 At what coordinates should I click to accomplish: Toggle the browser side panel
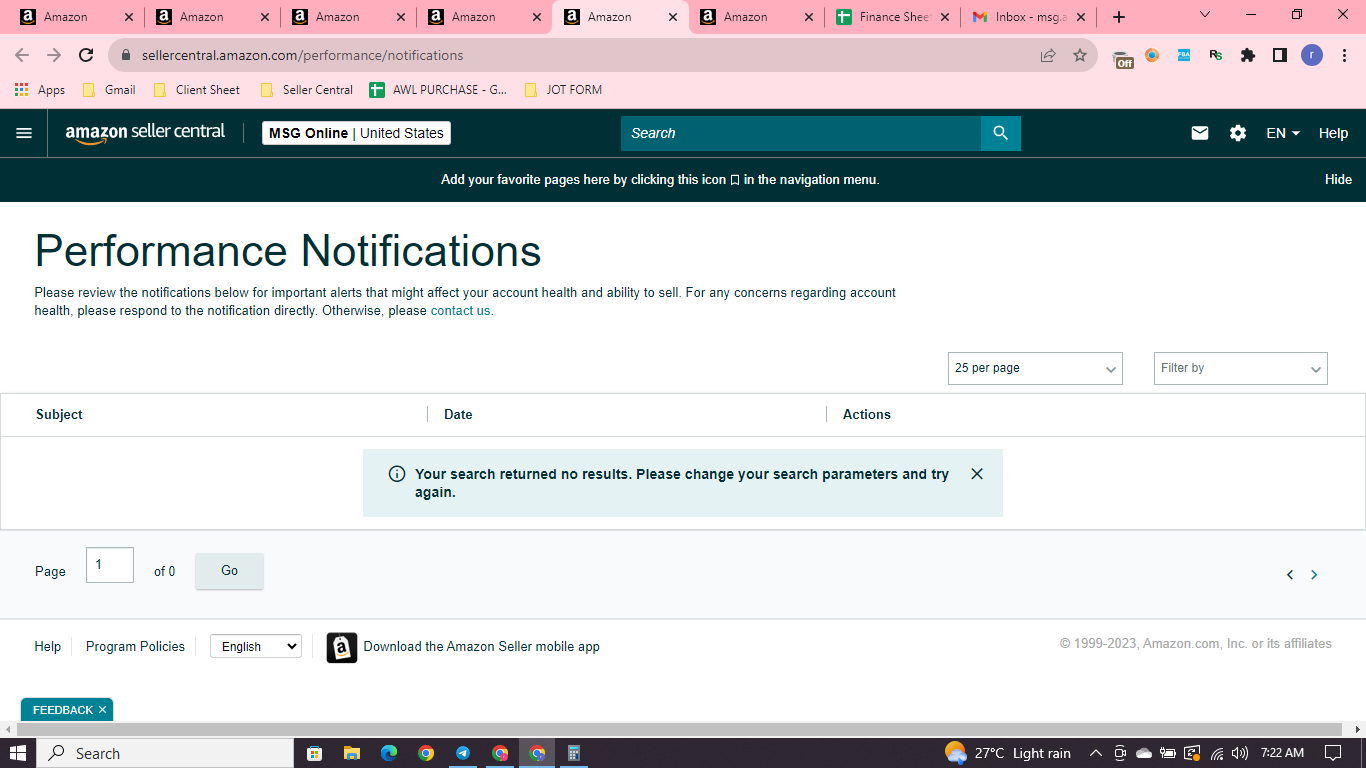(x=1280, y=55)
